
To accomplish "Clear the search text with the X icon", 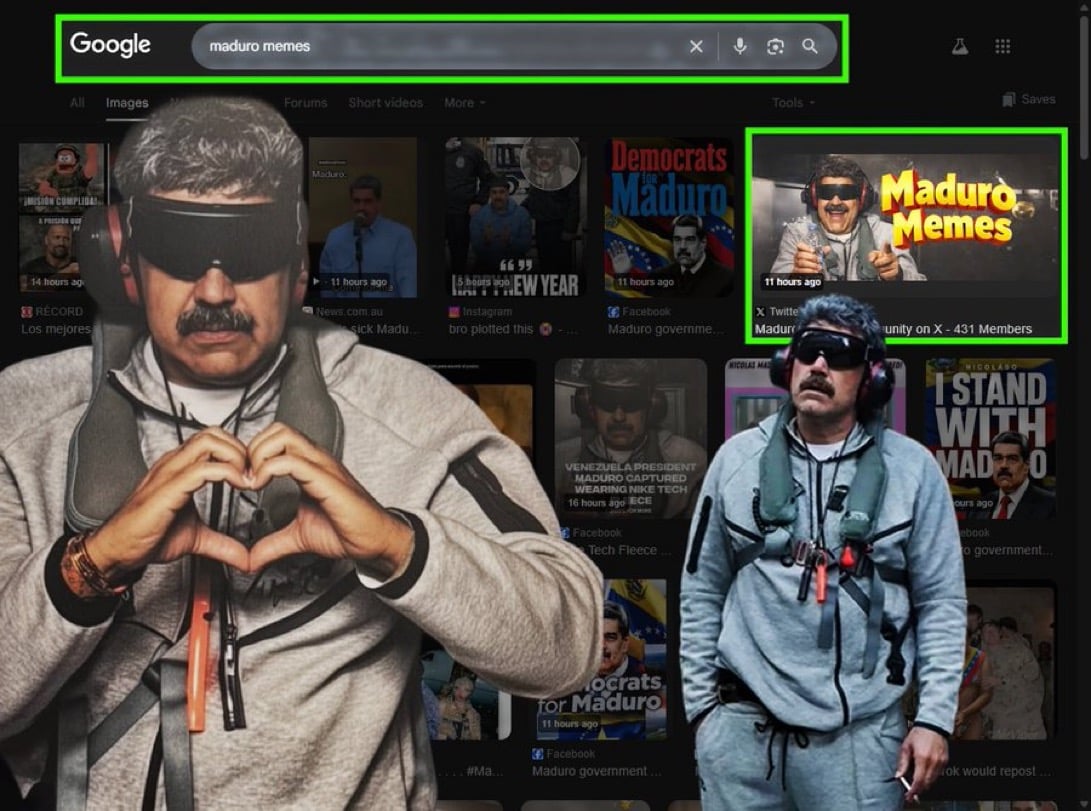I will (x=696, y=47).
